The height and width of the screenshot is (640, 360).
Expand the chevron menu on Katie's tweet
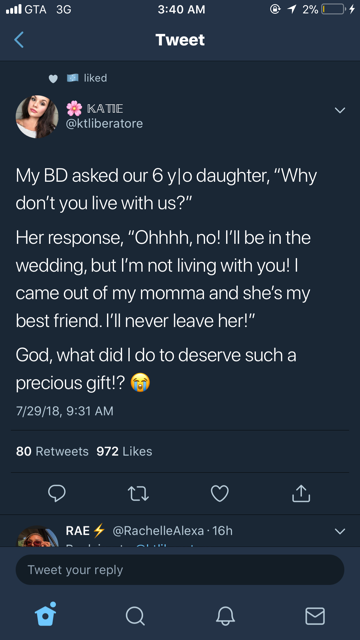tap(340, 110)
